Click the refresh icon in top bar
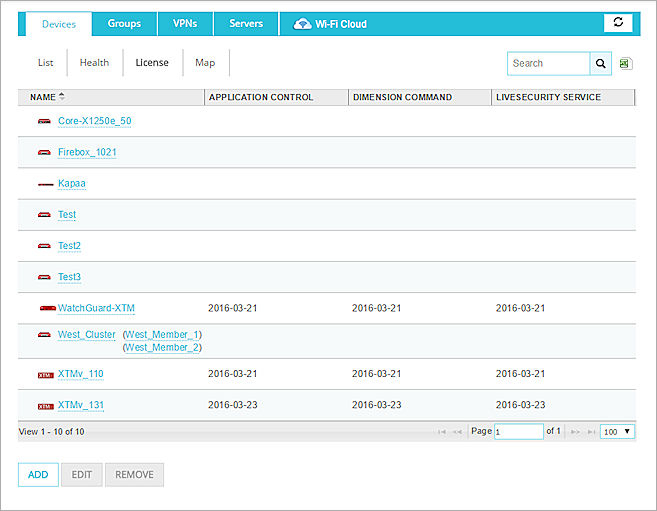This screenshot has height=511, width=657. click(x=618, y=23)
